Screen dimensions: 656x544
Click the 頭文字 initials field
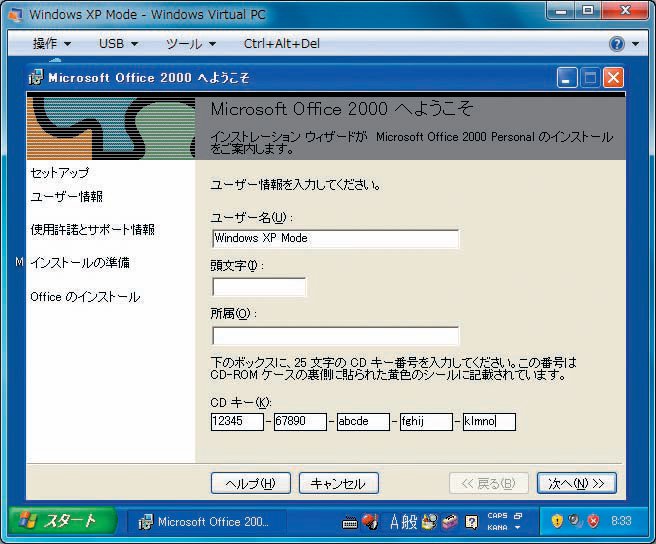259,287
